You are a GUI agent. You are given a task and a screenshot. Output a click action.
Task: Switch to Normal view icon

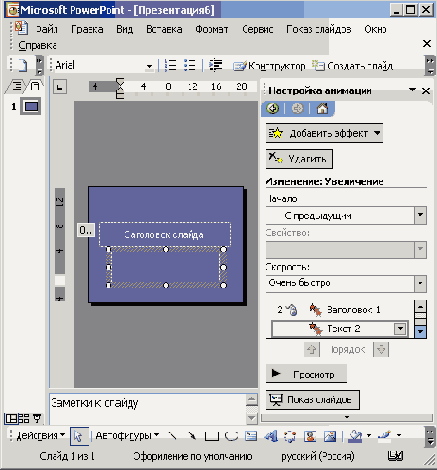pyautogui.click(x=11, y=418)
